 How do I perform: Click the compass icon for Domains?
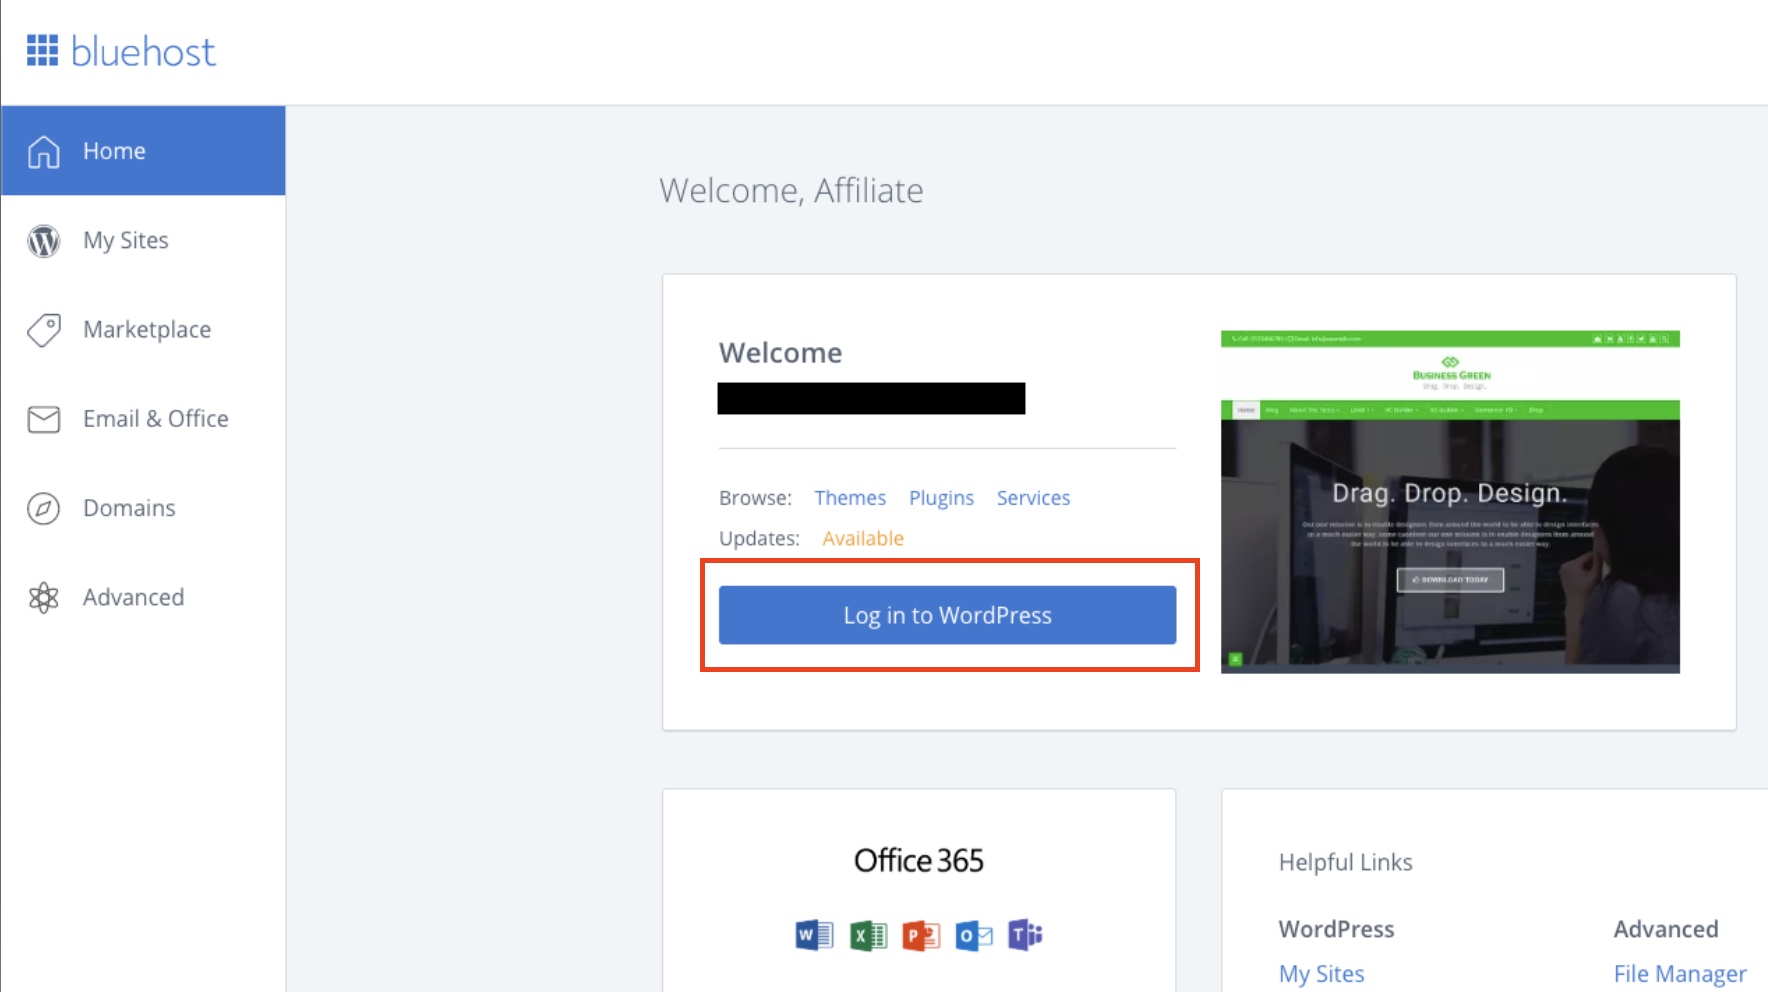click(43, 508)
